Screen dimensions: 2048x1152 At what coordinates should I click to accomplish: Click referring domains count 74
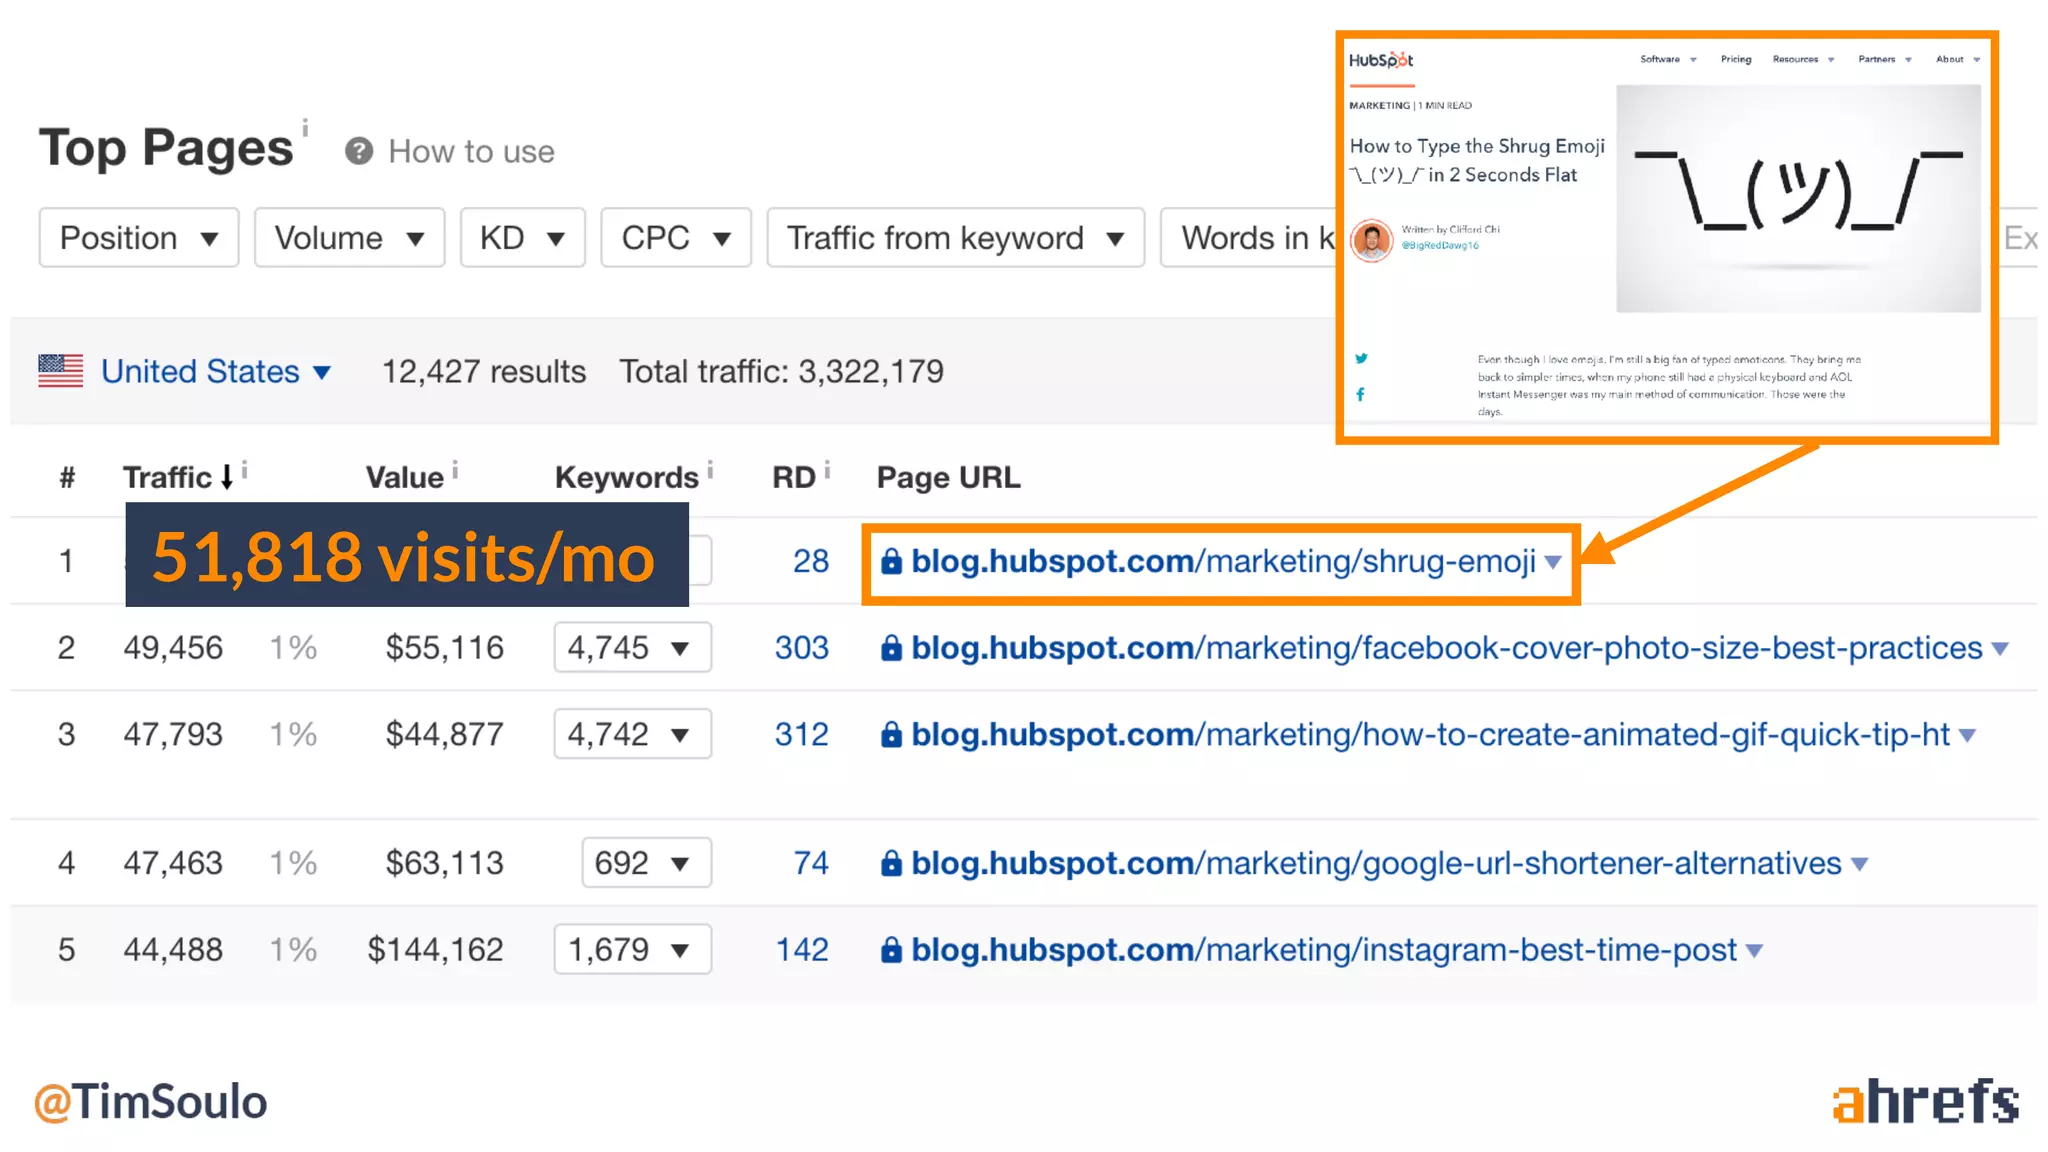point(811,862)
